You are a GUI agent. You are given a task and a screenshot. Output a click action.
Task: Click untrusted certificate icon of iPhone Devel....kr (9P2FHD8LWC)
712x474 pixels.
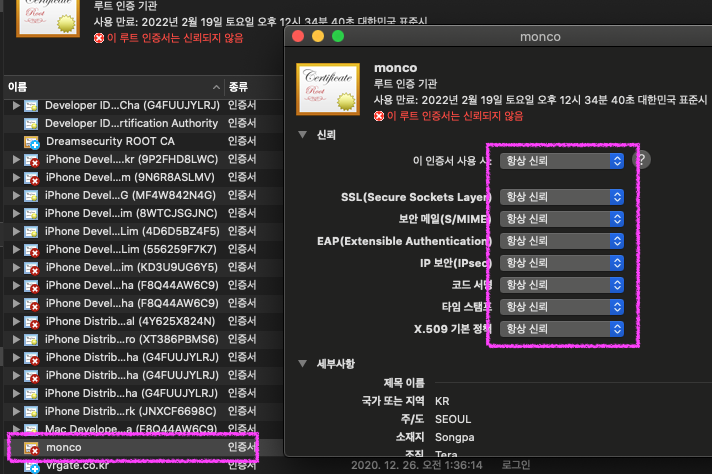pos(31,160)
